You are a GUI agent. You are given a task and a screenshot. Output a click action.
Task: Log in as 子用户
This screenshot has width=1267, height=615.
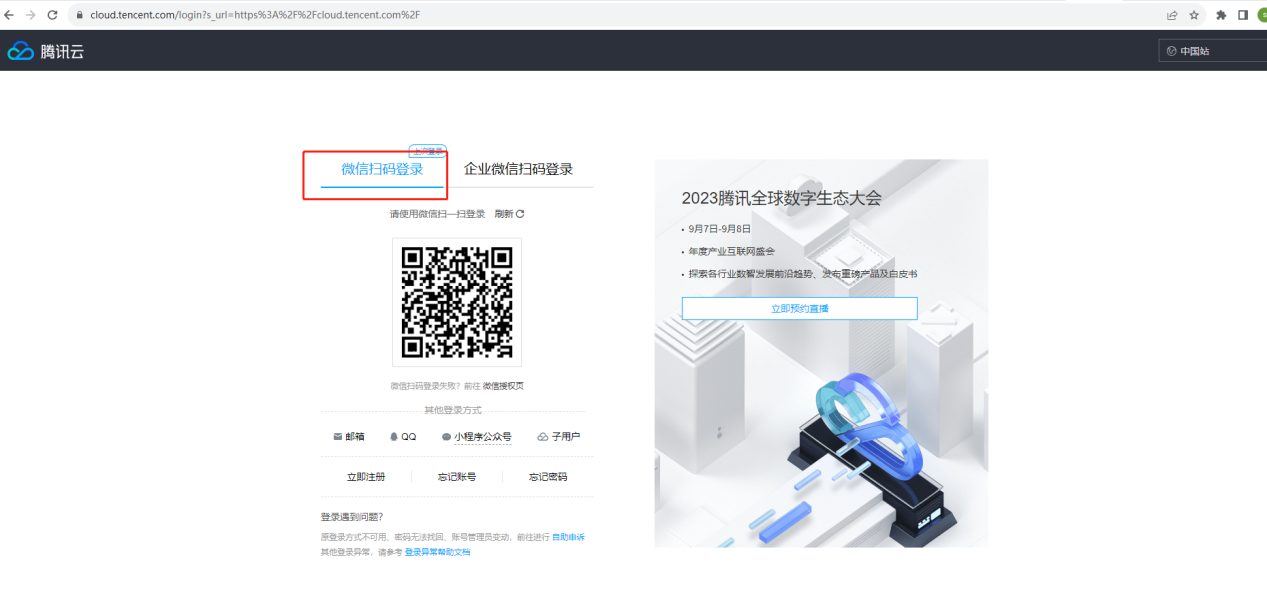(559, 437)
